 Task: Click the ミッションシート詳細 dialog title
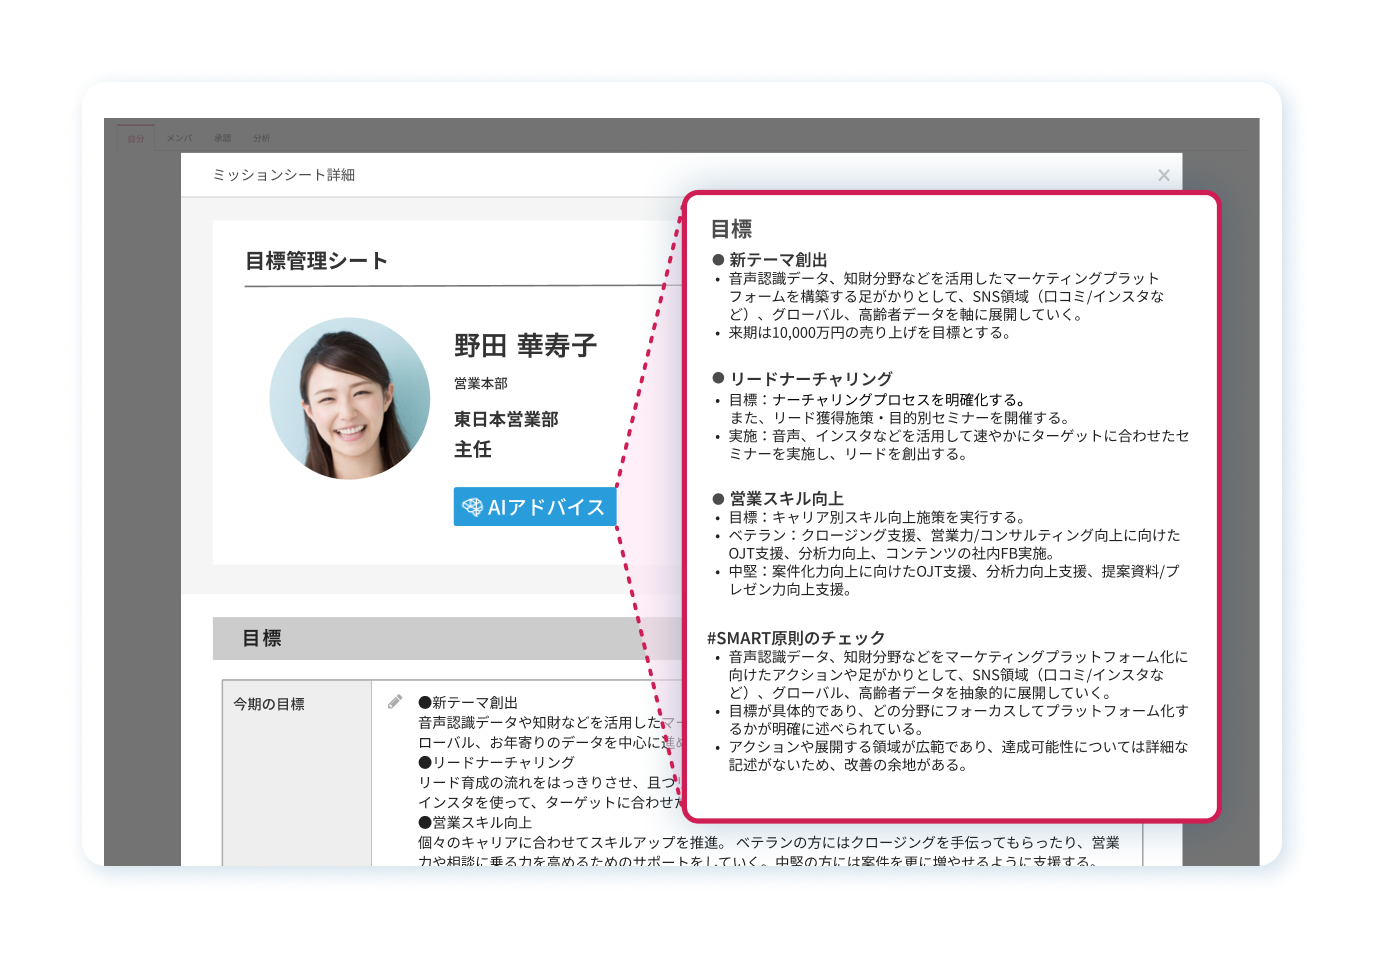(x=283, y=175)
